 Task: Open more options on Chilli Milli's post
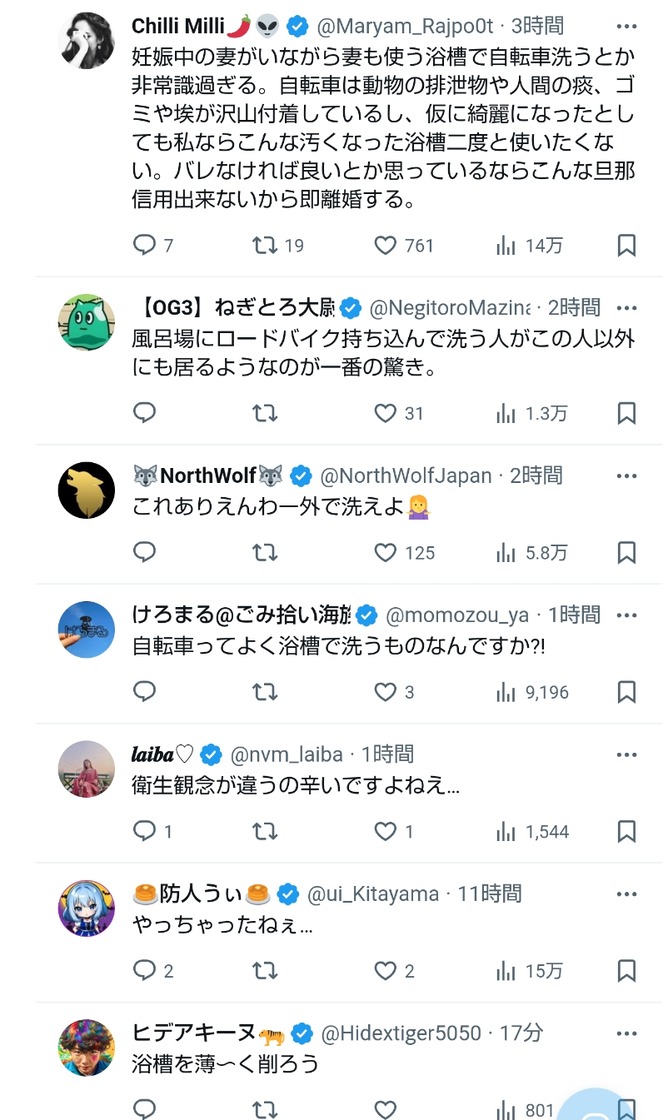626,25
